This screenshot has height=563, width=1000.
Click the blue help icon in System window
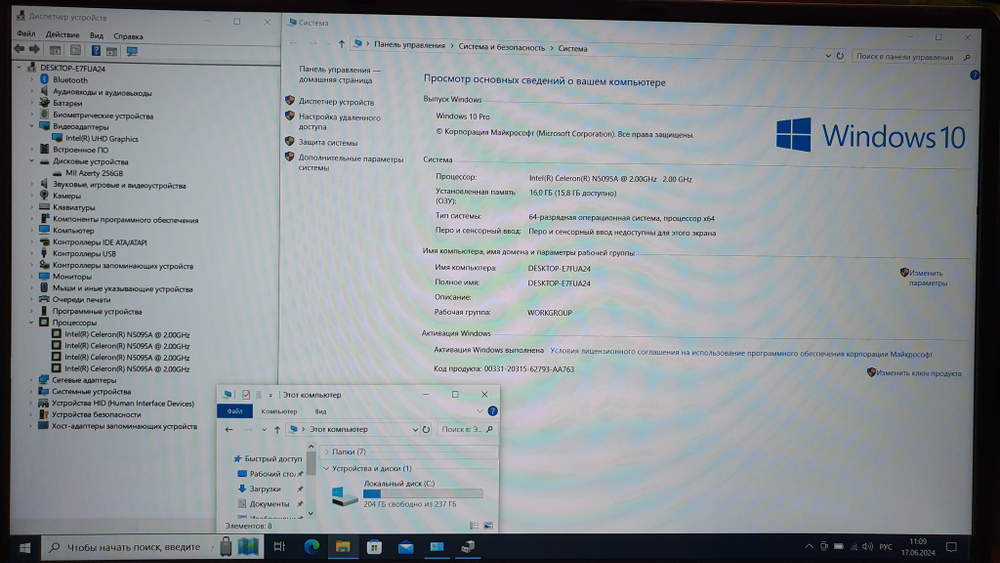point(974,75)
